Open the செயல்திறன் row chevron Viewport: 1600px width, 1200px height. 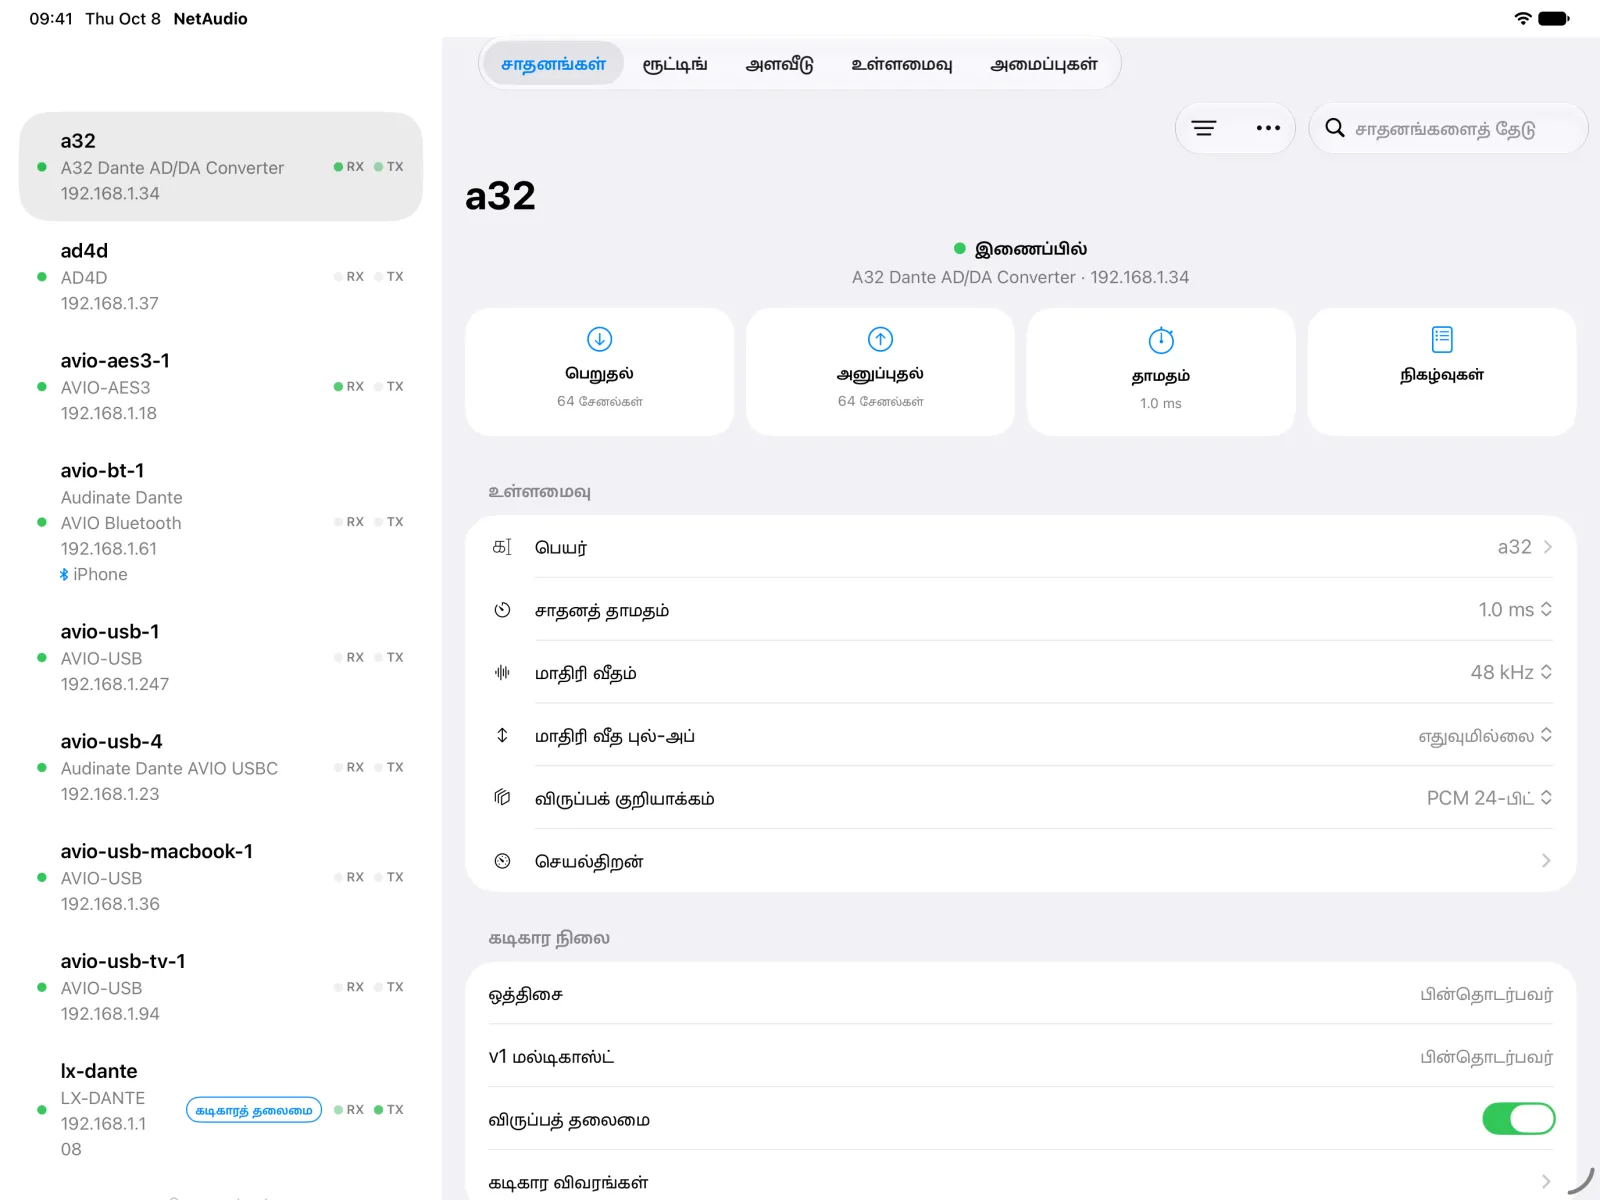1546,861
